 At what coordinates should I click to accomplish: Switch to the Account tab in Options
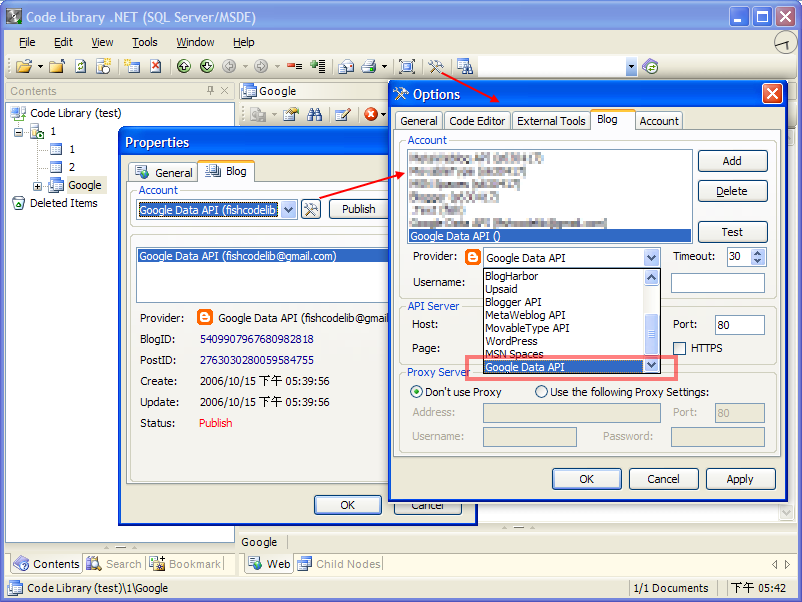pyautogui.click(x=659, y=121)
